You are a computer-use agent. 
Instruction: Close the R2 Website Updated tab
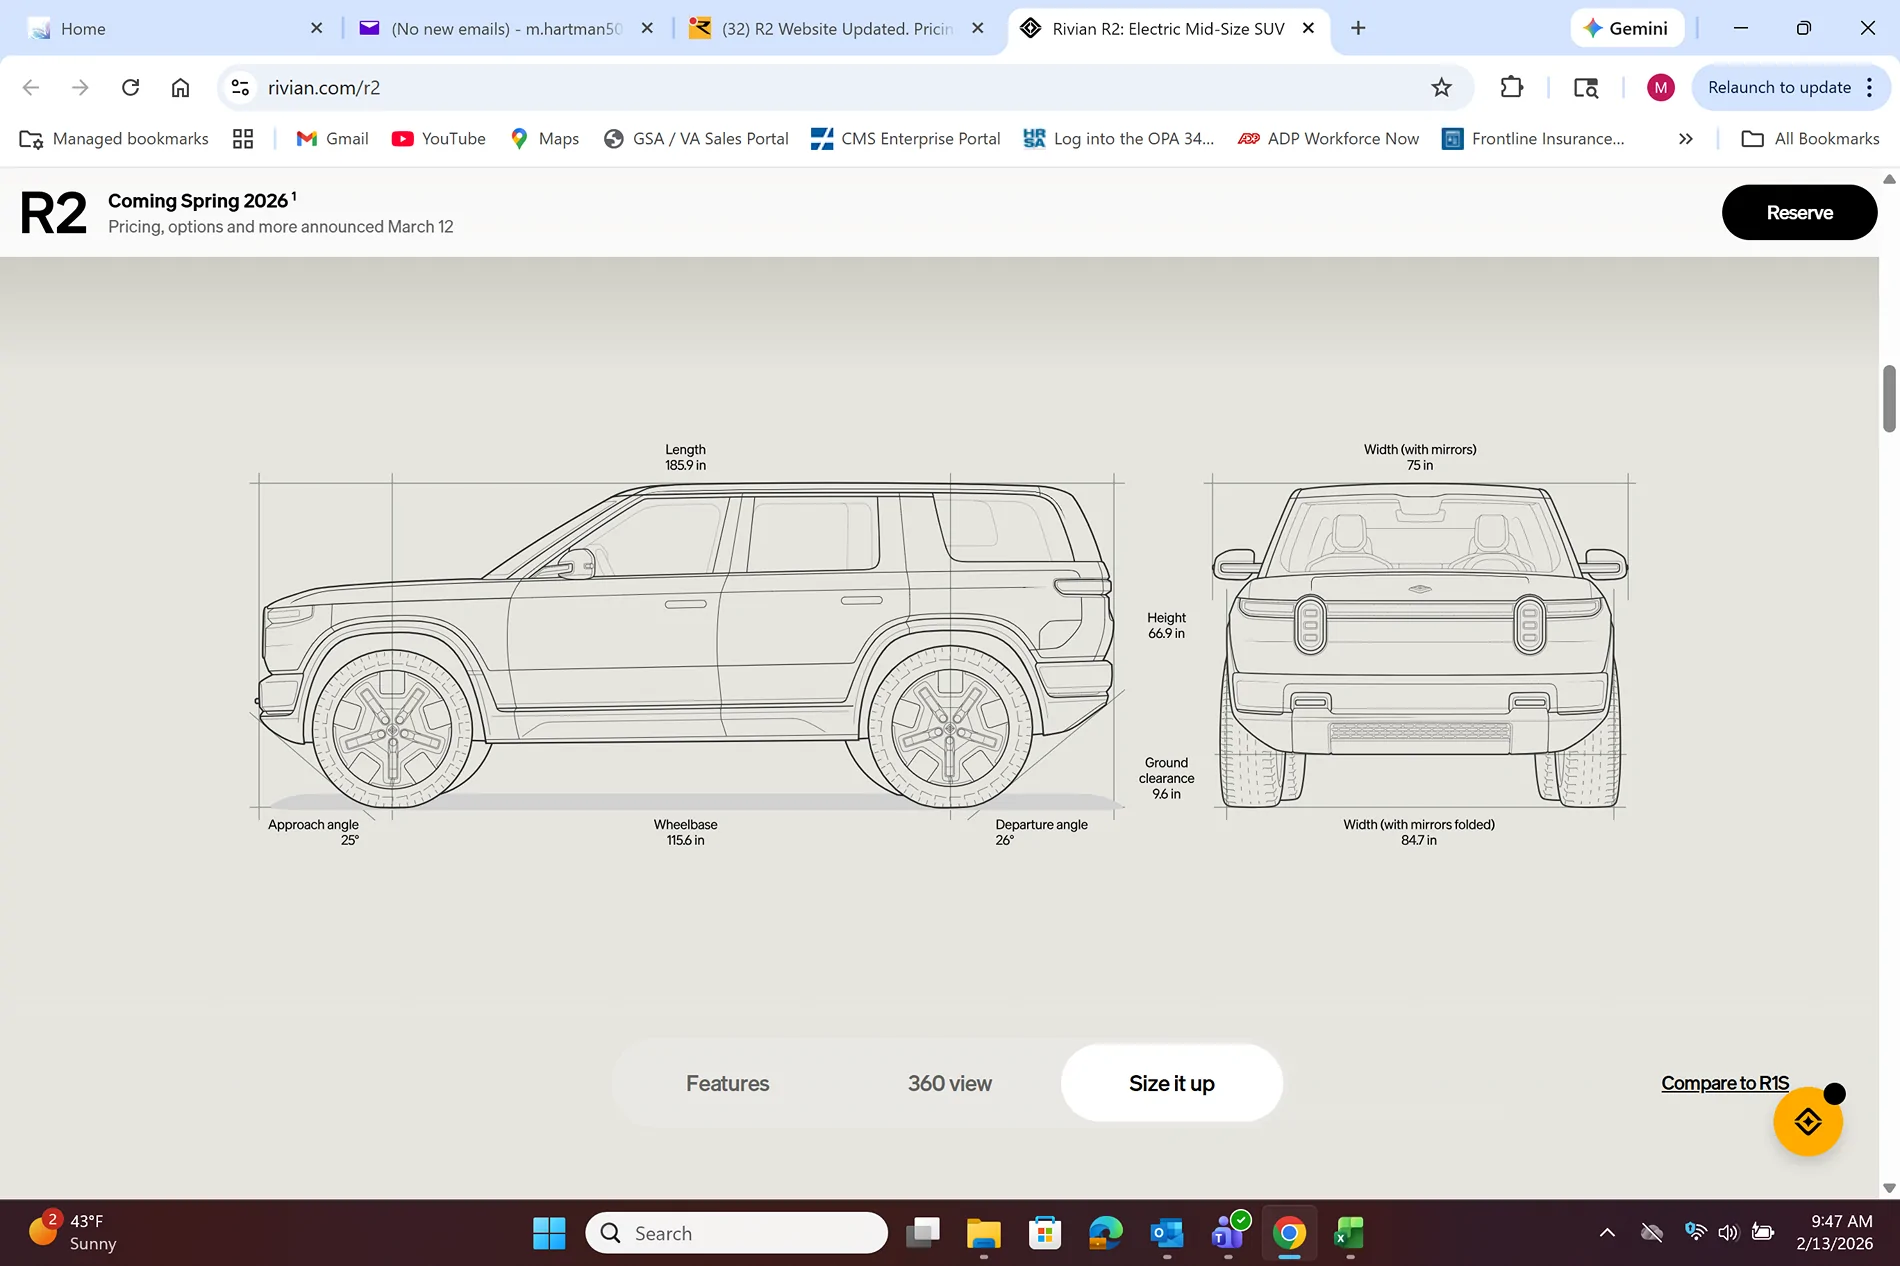(x=978, y=28)
